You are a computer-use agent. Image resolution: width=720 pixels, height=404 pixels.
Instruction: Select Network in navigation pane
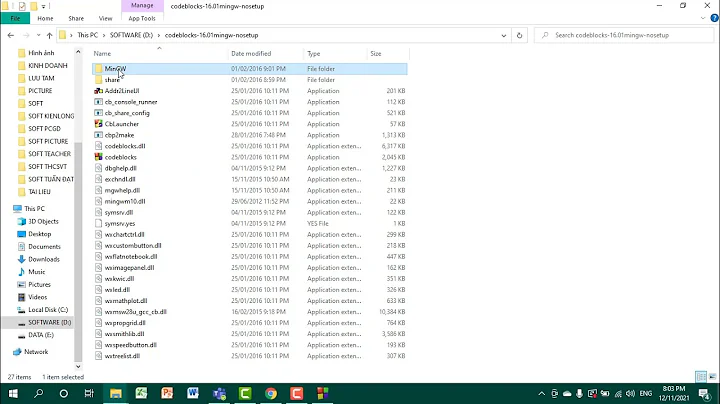click(36, 352)
